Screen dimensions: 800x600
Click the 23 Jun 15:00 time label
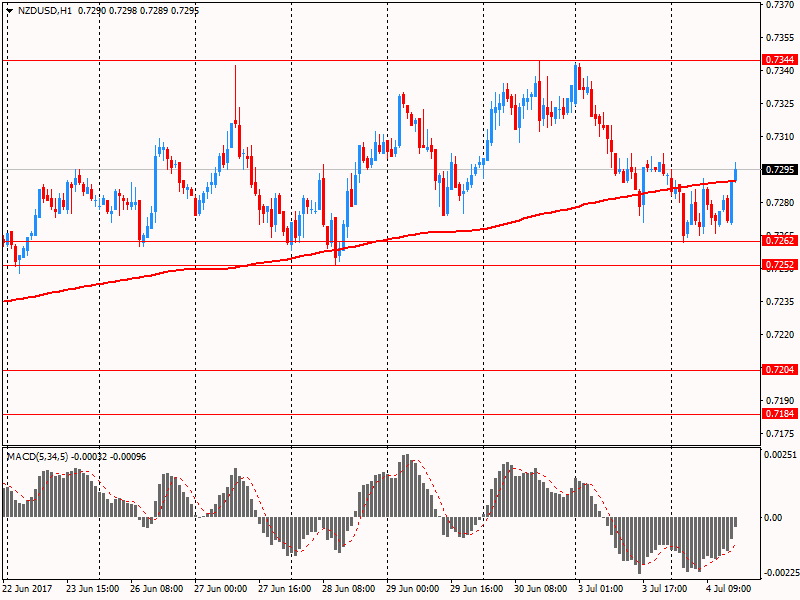point(92,588)
